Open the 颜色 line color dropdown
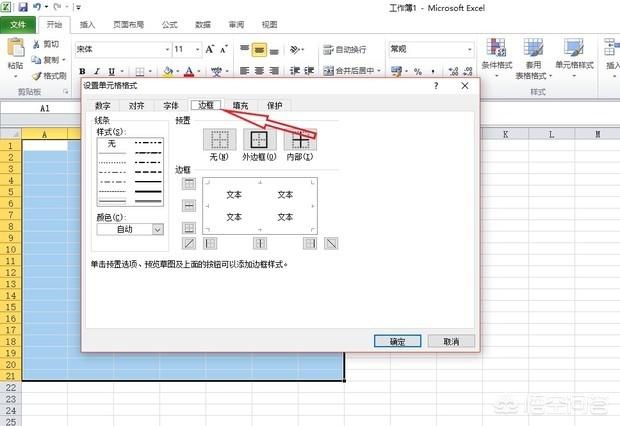 [x=130, y=229]
